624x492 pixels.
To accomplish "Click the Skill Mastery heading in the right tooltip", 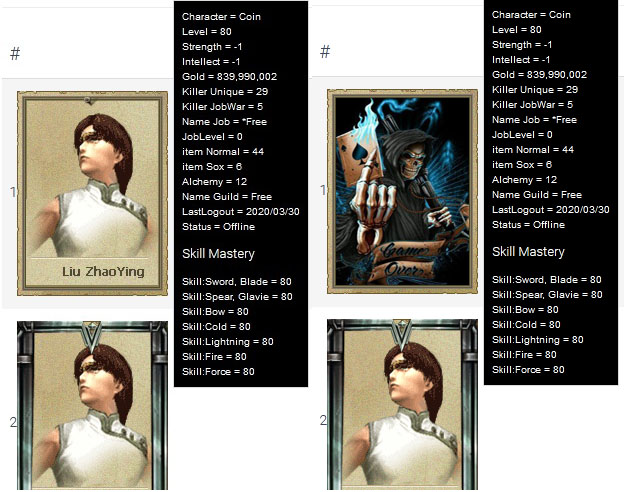I will tap(528, 252).
